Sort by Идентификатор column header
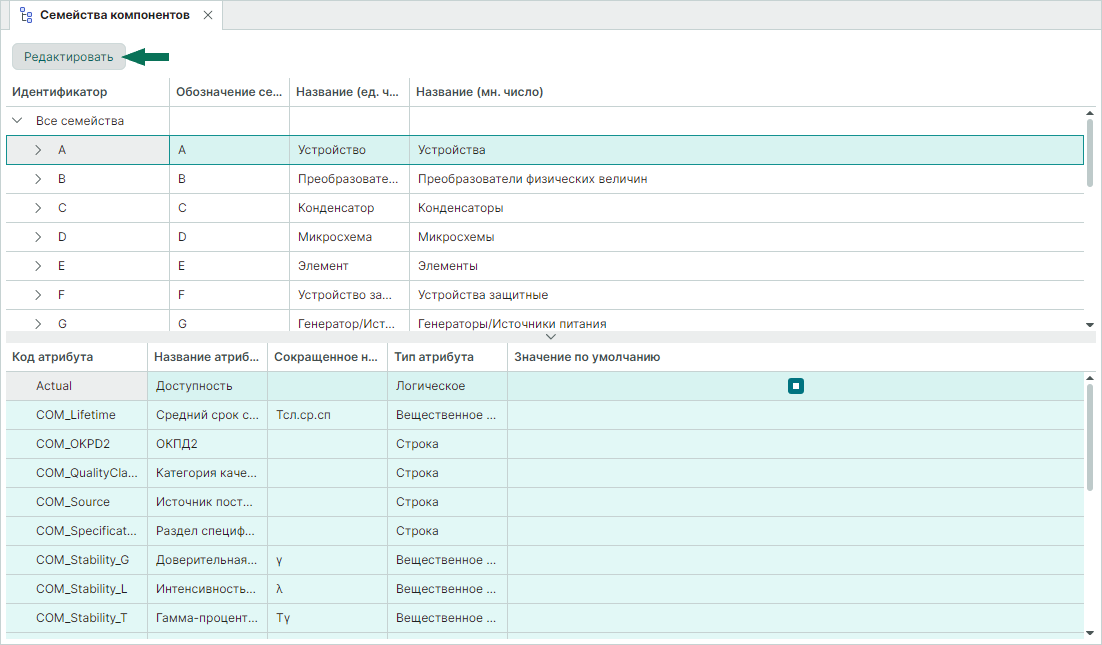Image resolution: width=1102 pixels, height=645 pixels. 60,92
